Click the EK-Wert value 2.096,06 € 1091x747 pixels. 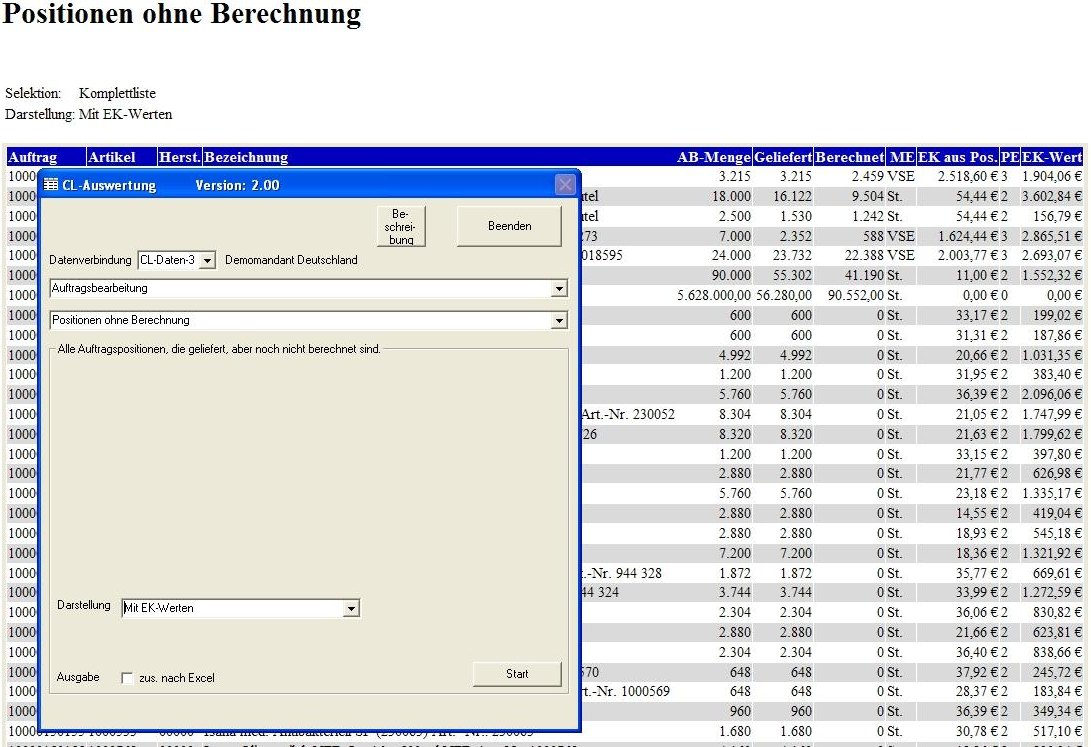pyautogui.click(x=1052, y=394)
